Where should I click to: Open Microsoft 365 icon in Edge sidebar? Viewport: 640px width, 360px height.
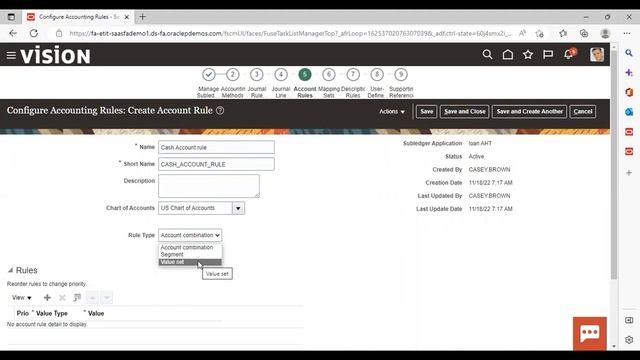pos(629,92)
